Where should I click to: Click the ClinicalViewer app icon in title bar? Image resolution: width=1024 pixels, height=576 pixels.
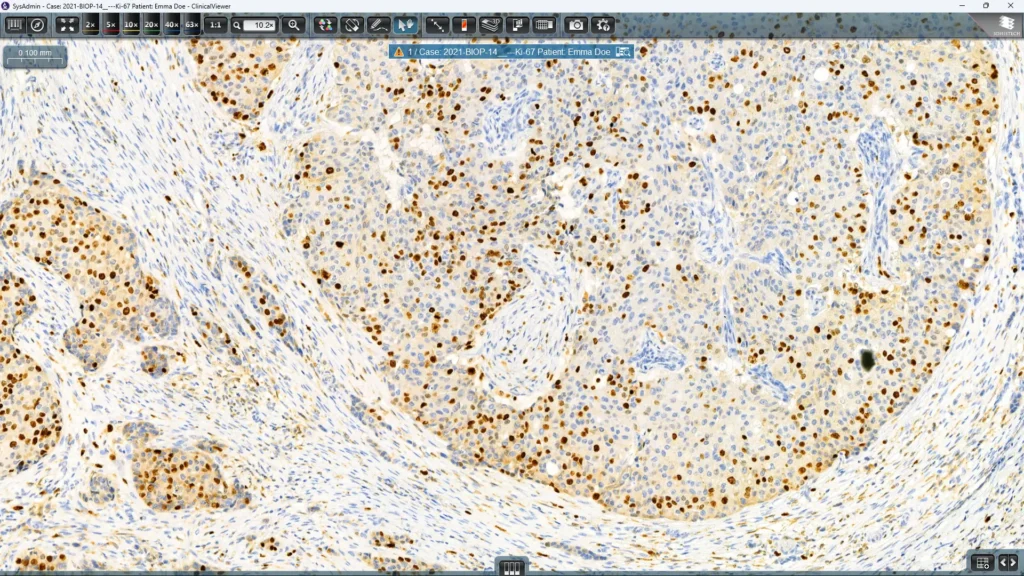[x=6, y=6]
